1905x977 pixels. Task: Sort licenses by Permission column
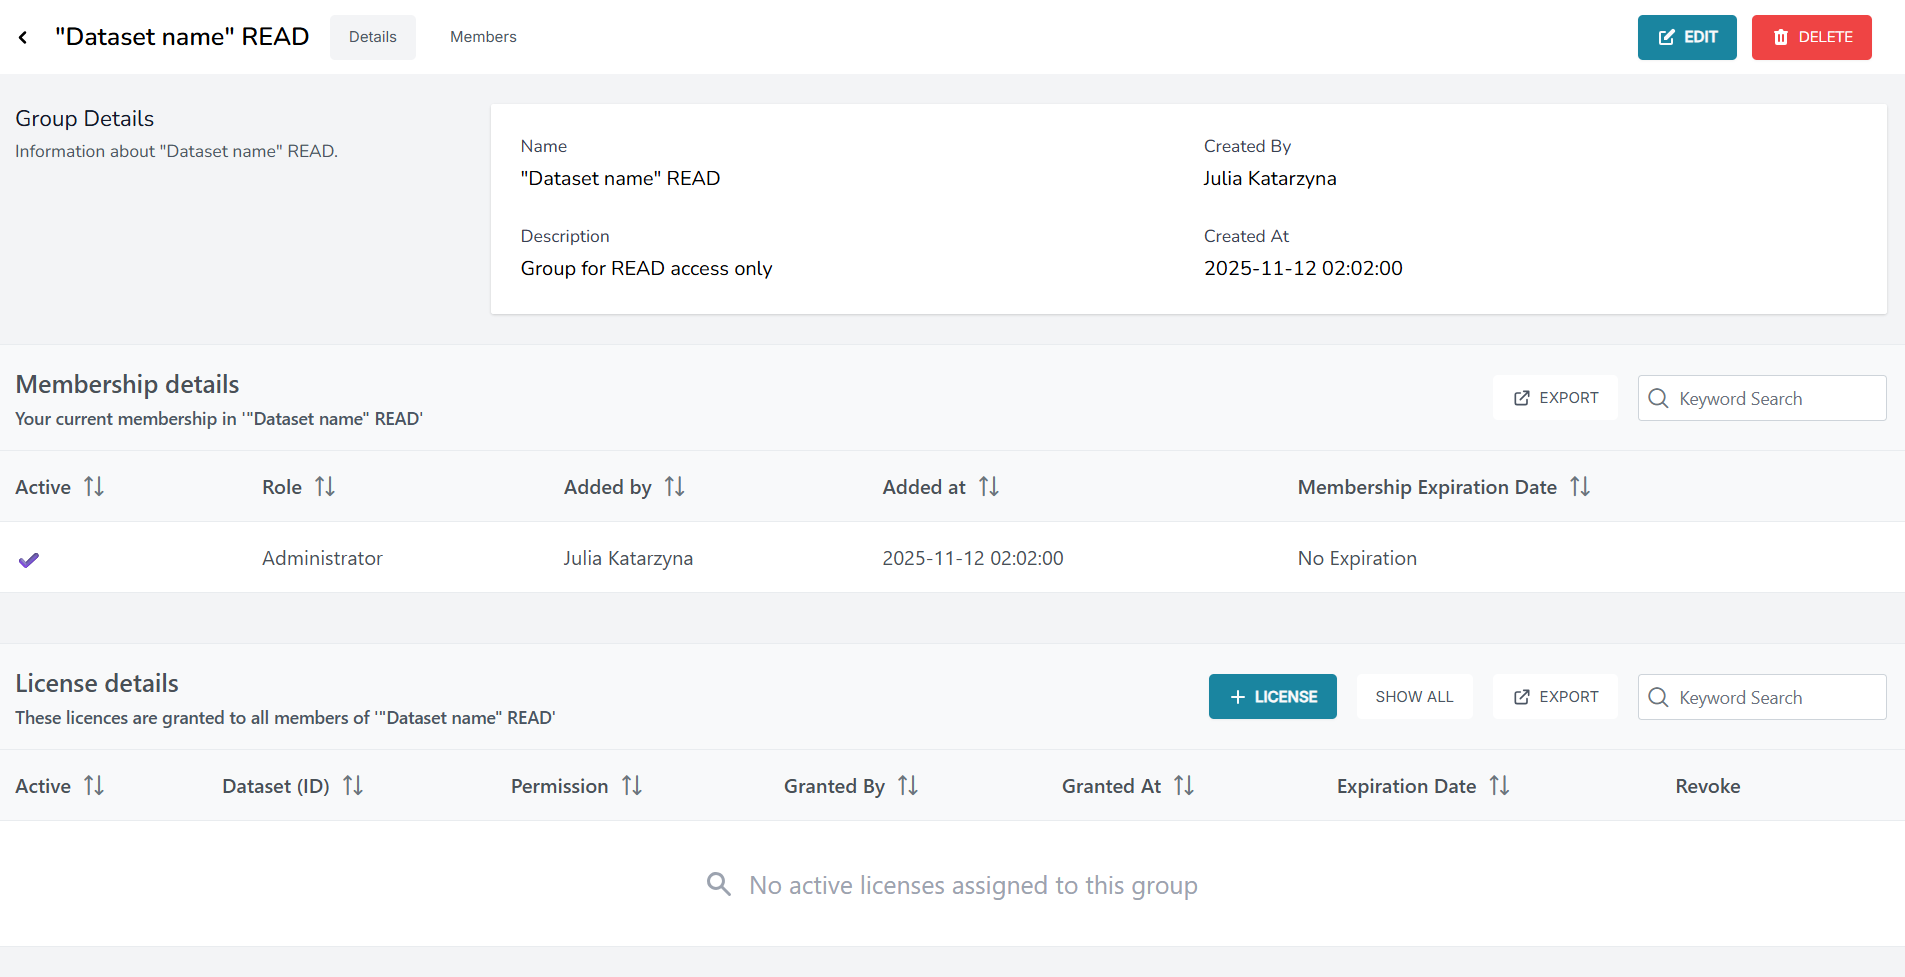[x=632, y=786]
